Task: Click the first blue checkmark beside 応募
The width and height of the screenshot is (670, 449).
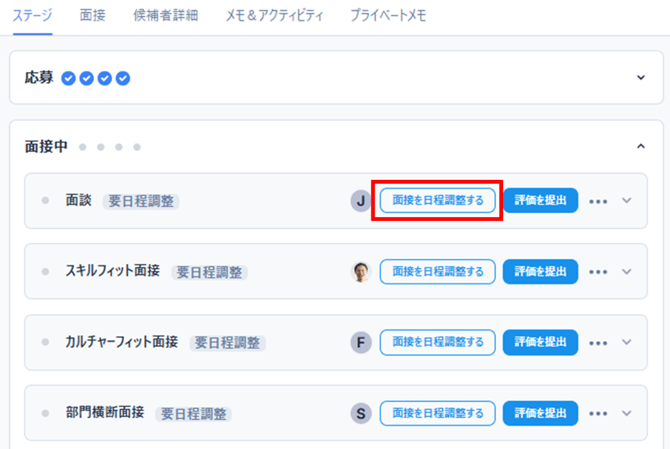Action: click(x=69, y=78)
